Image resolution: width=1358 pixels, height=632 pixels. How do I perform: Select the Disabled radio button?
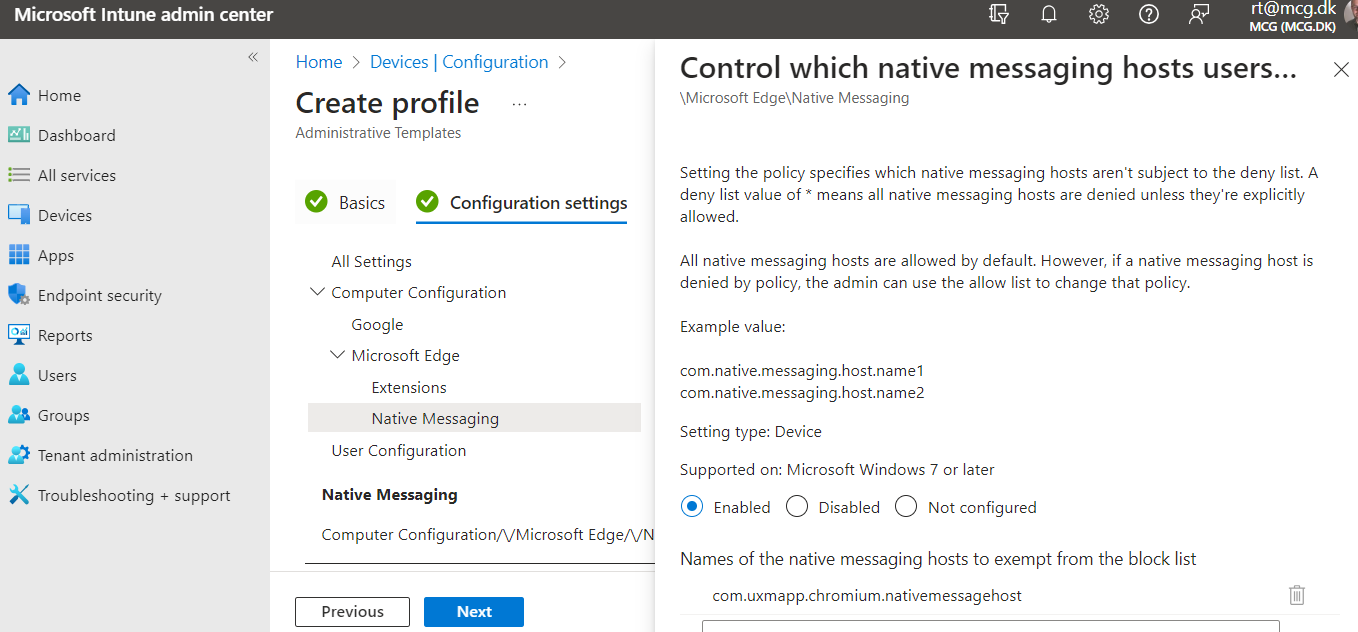pyautogui.click(x=797, y=507)
